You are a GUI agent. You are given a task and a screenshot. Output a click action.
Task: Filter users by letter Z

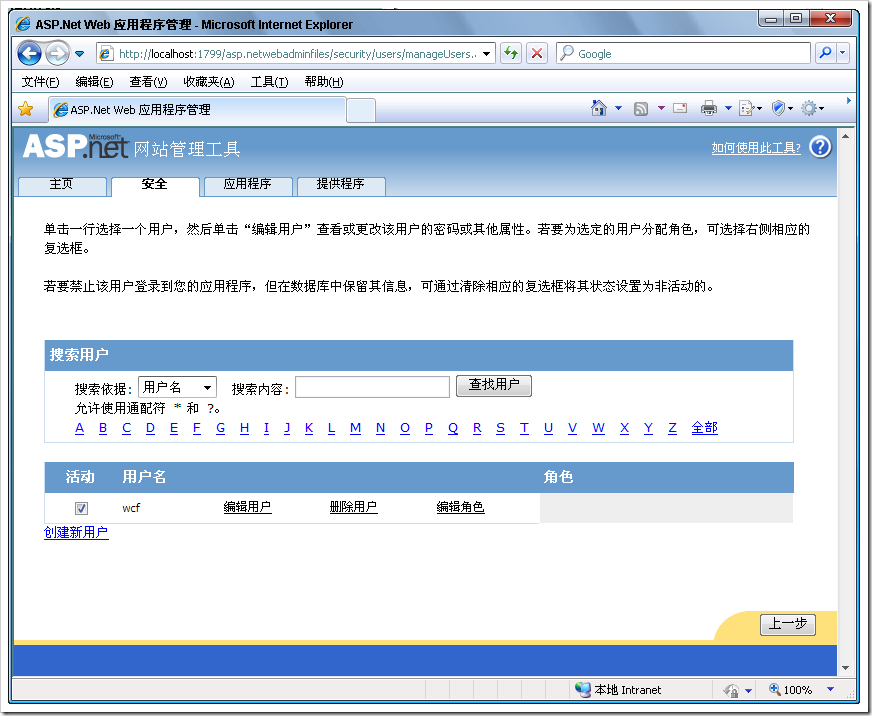[x=672, y=428]
